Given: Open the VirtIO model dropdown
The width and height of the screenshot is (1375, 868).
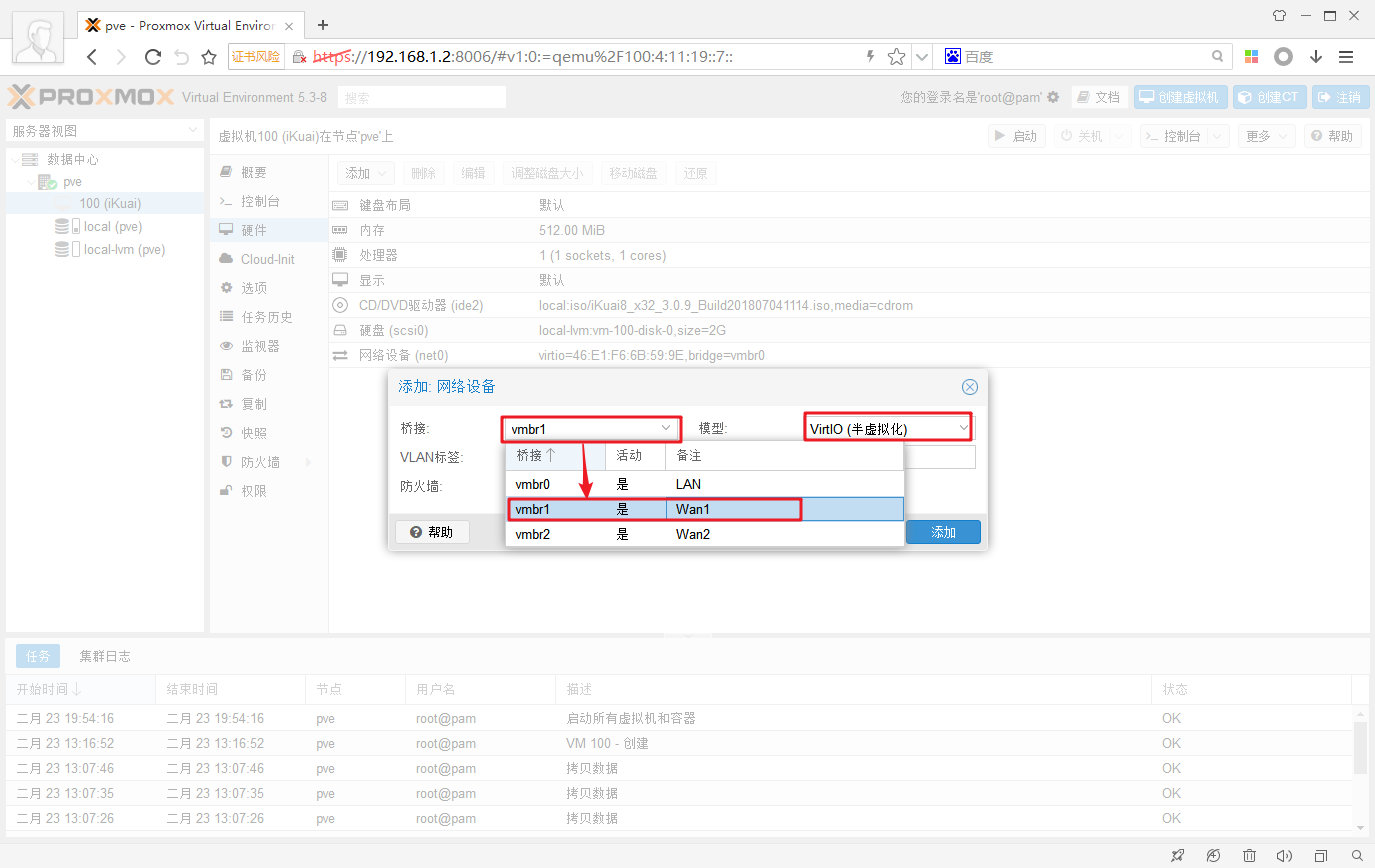Looking at the screenshot, I should [x=888, y=429].
